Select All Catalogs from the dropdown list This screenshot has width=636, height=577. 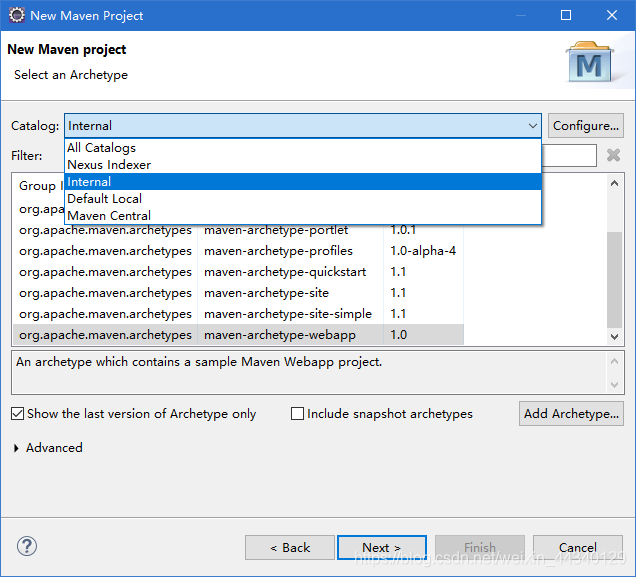coord(303,148)
